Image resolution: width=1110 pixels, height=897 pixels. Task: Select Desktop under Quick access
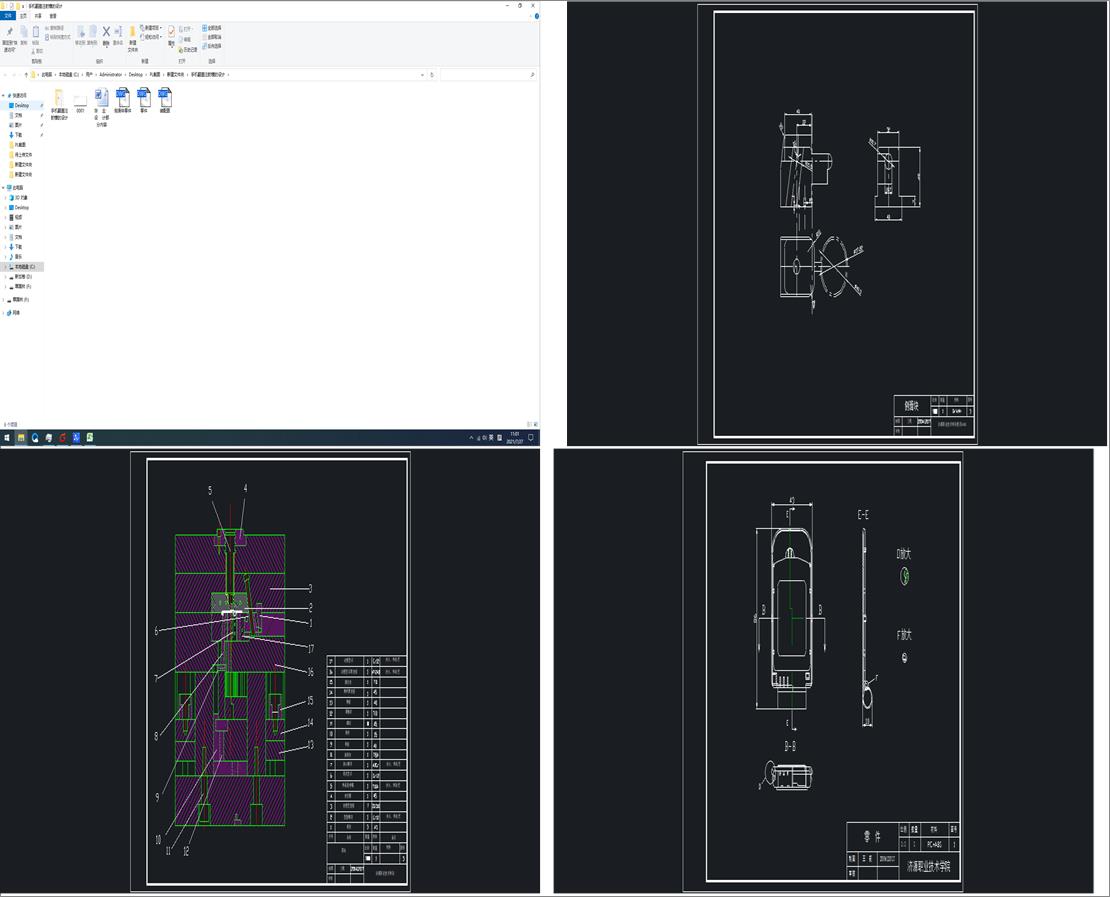click(x=22, y=105)
